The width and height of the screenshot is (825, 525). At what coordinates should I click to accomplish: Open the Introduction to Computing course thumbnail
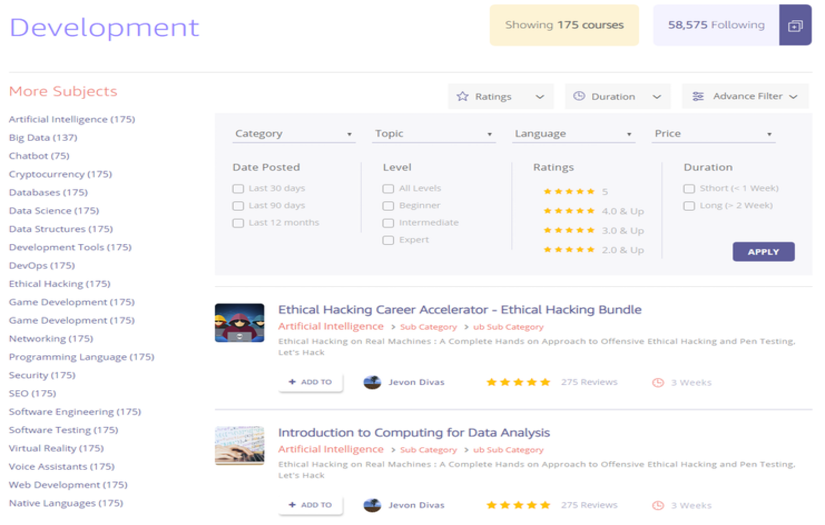coord(240,446)
